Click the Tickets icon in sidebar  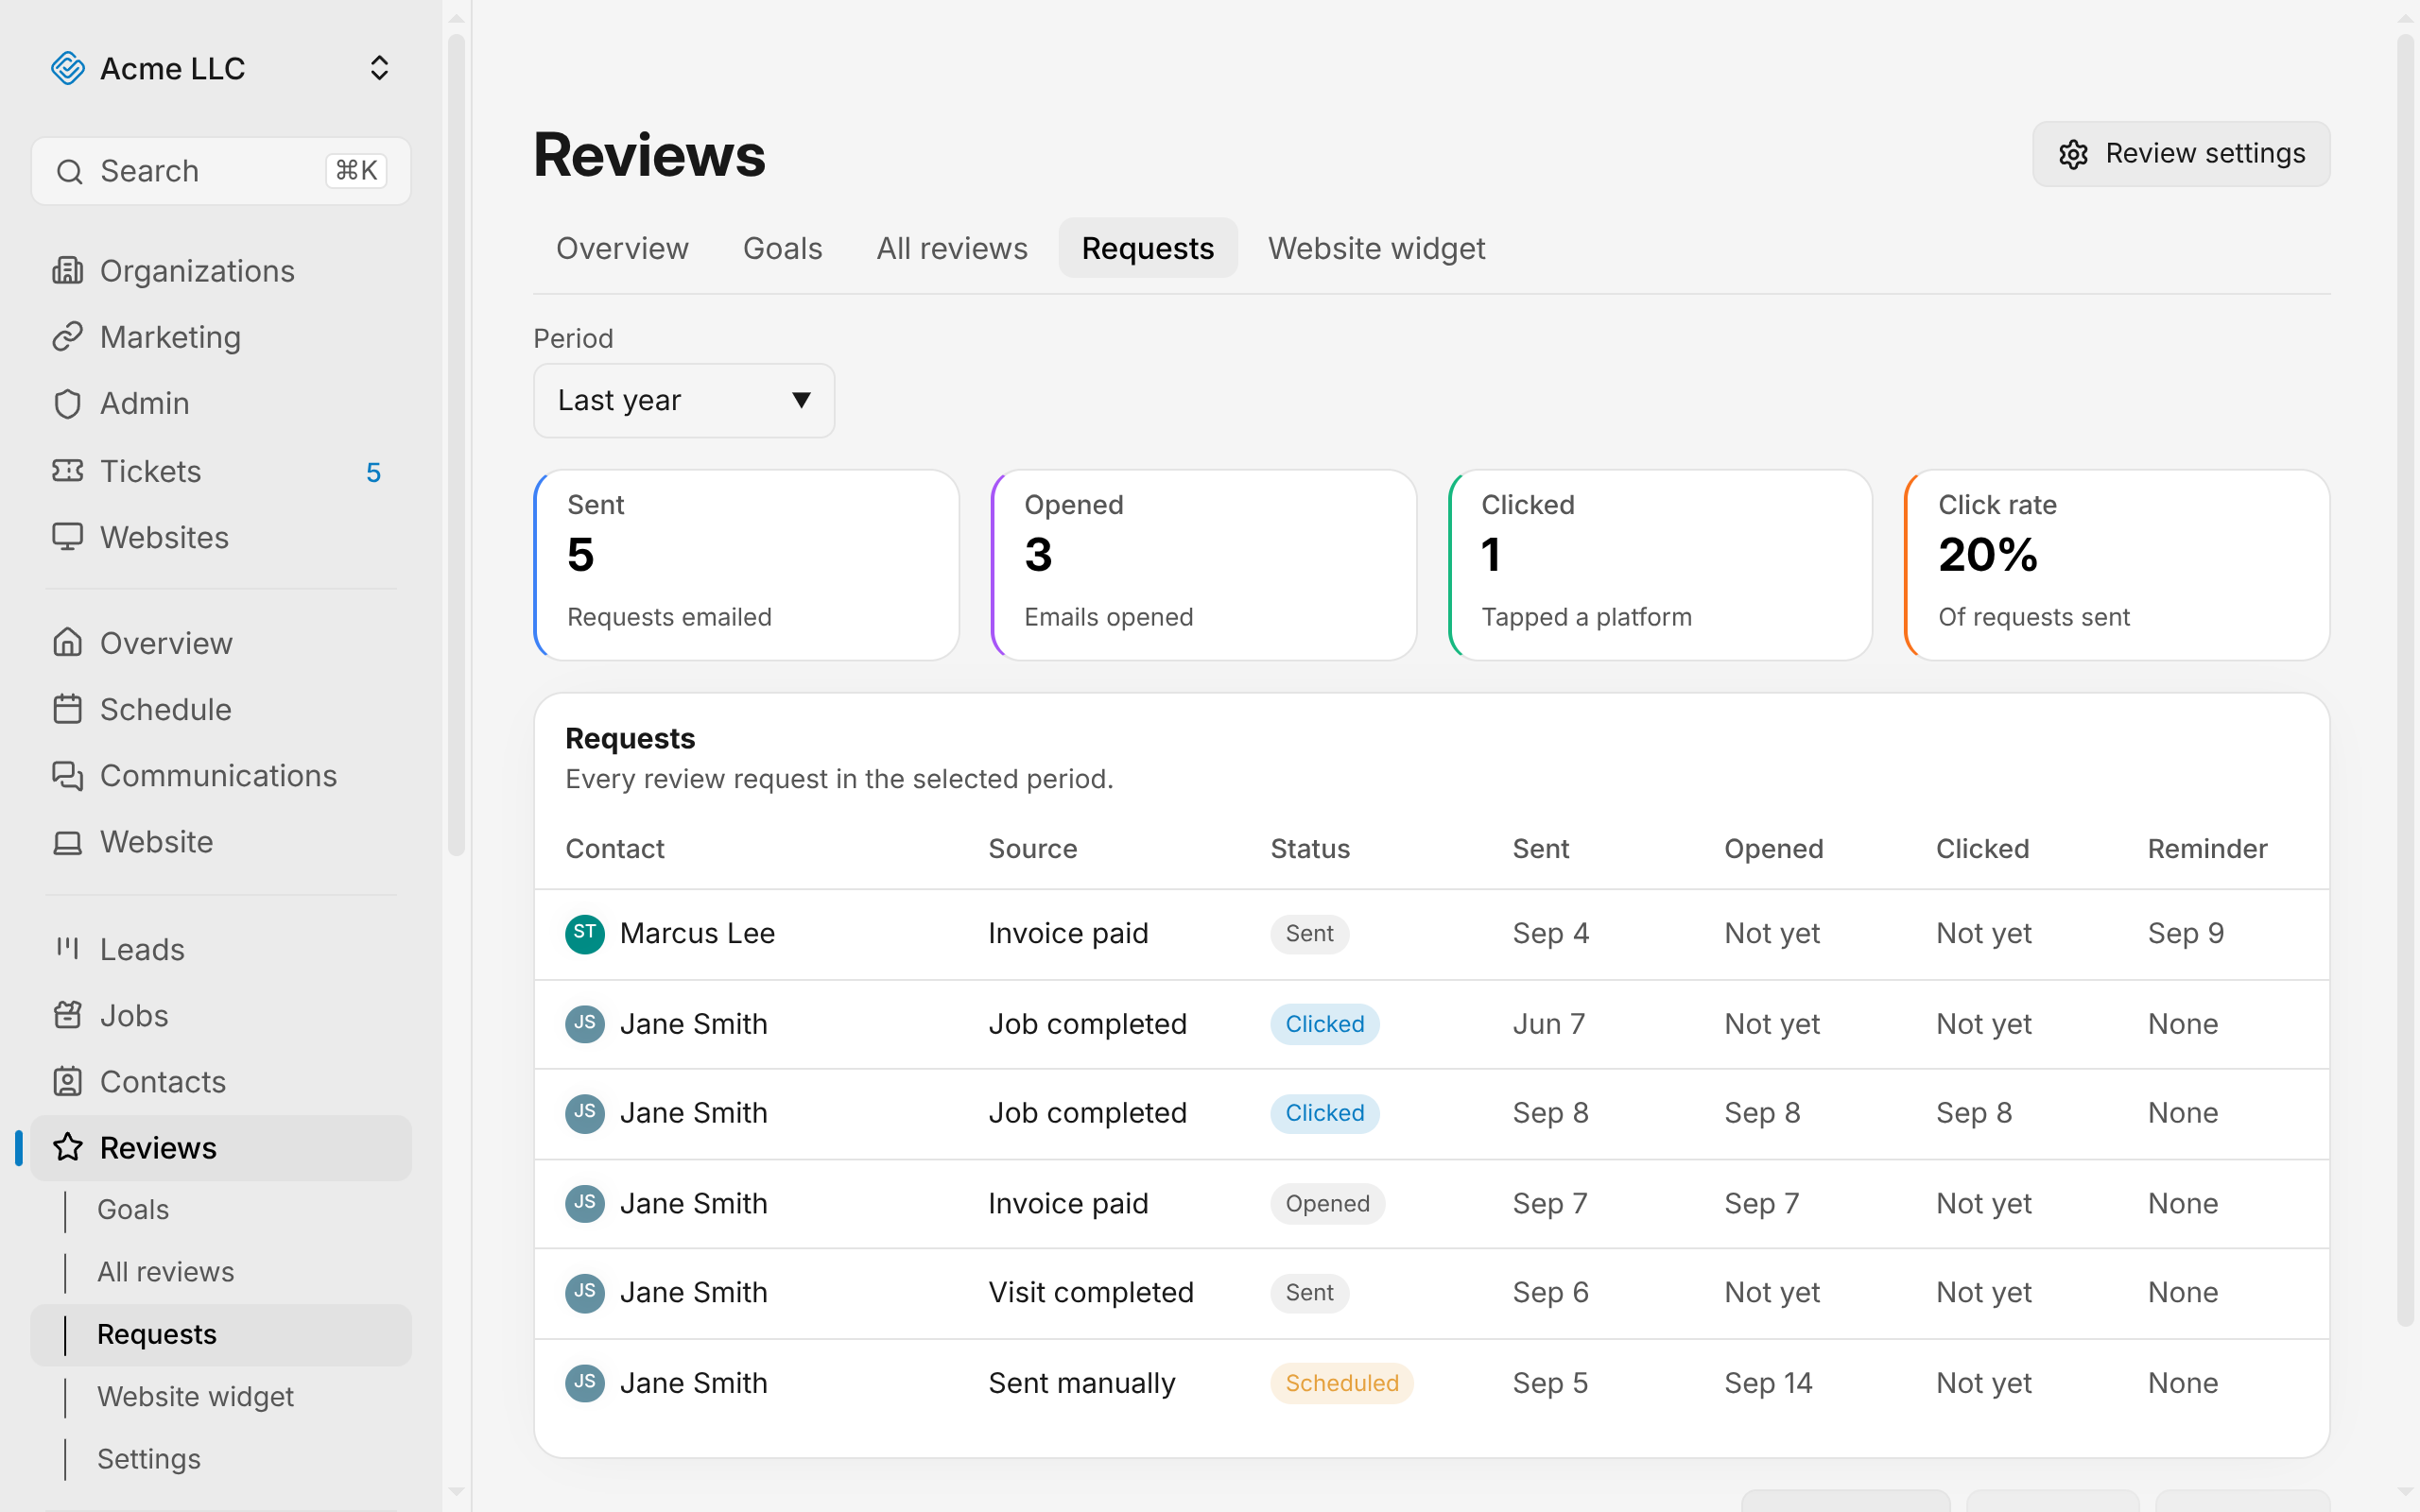67,470
